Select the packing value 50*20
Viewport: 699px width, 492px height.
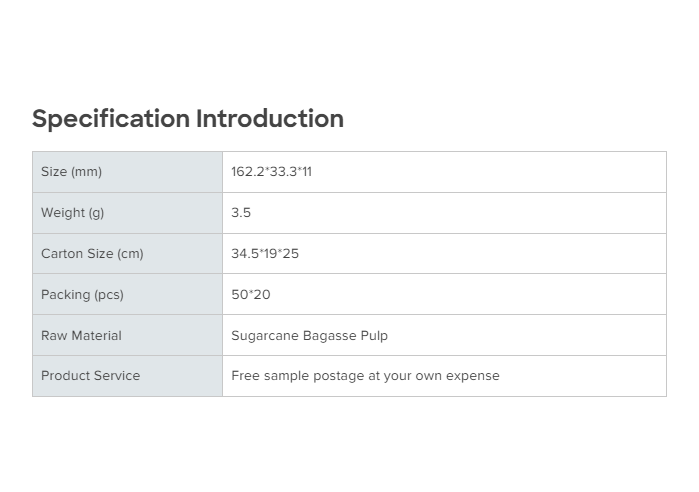point(251,295)
